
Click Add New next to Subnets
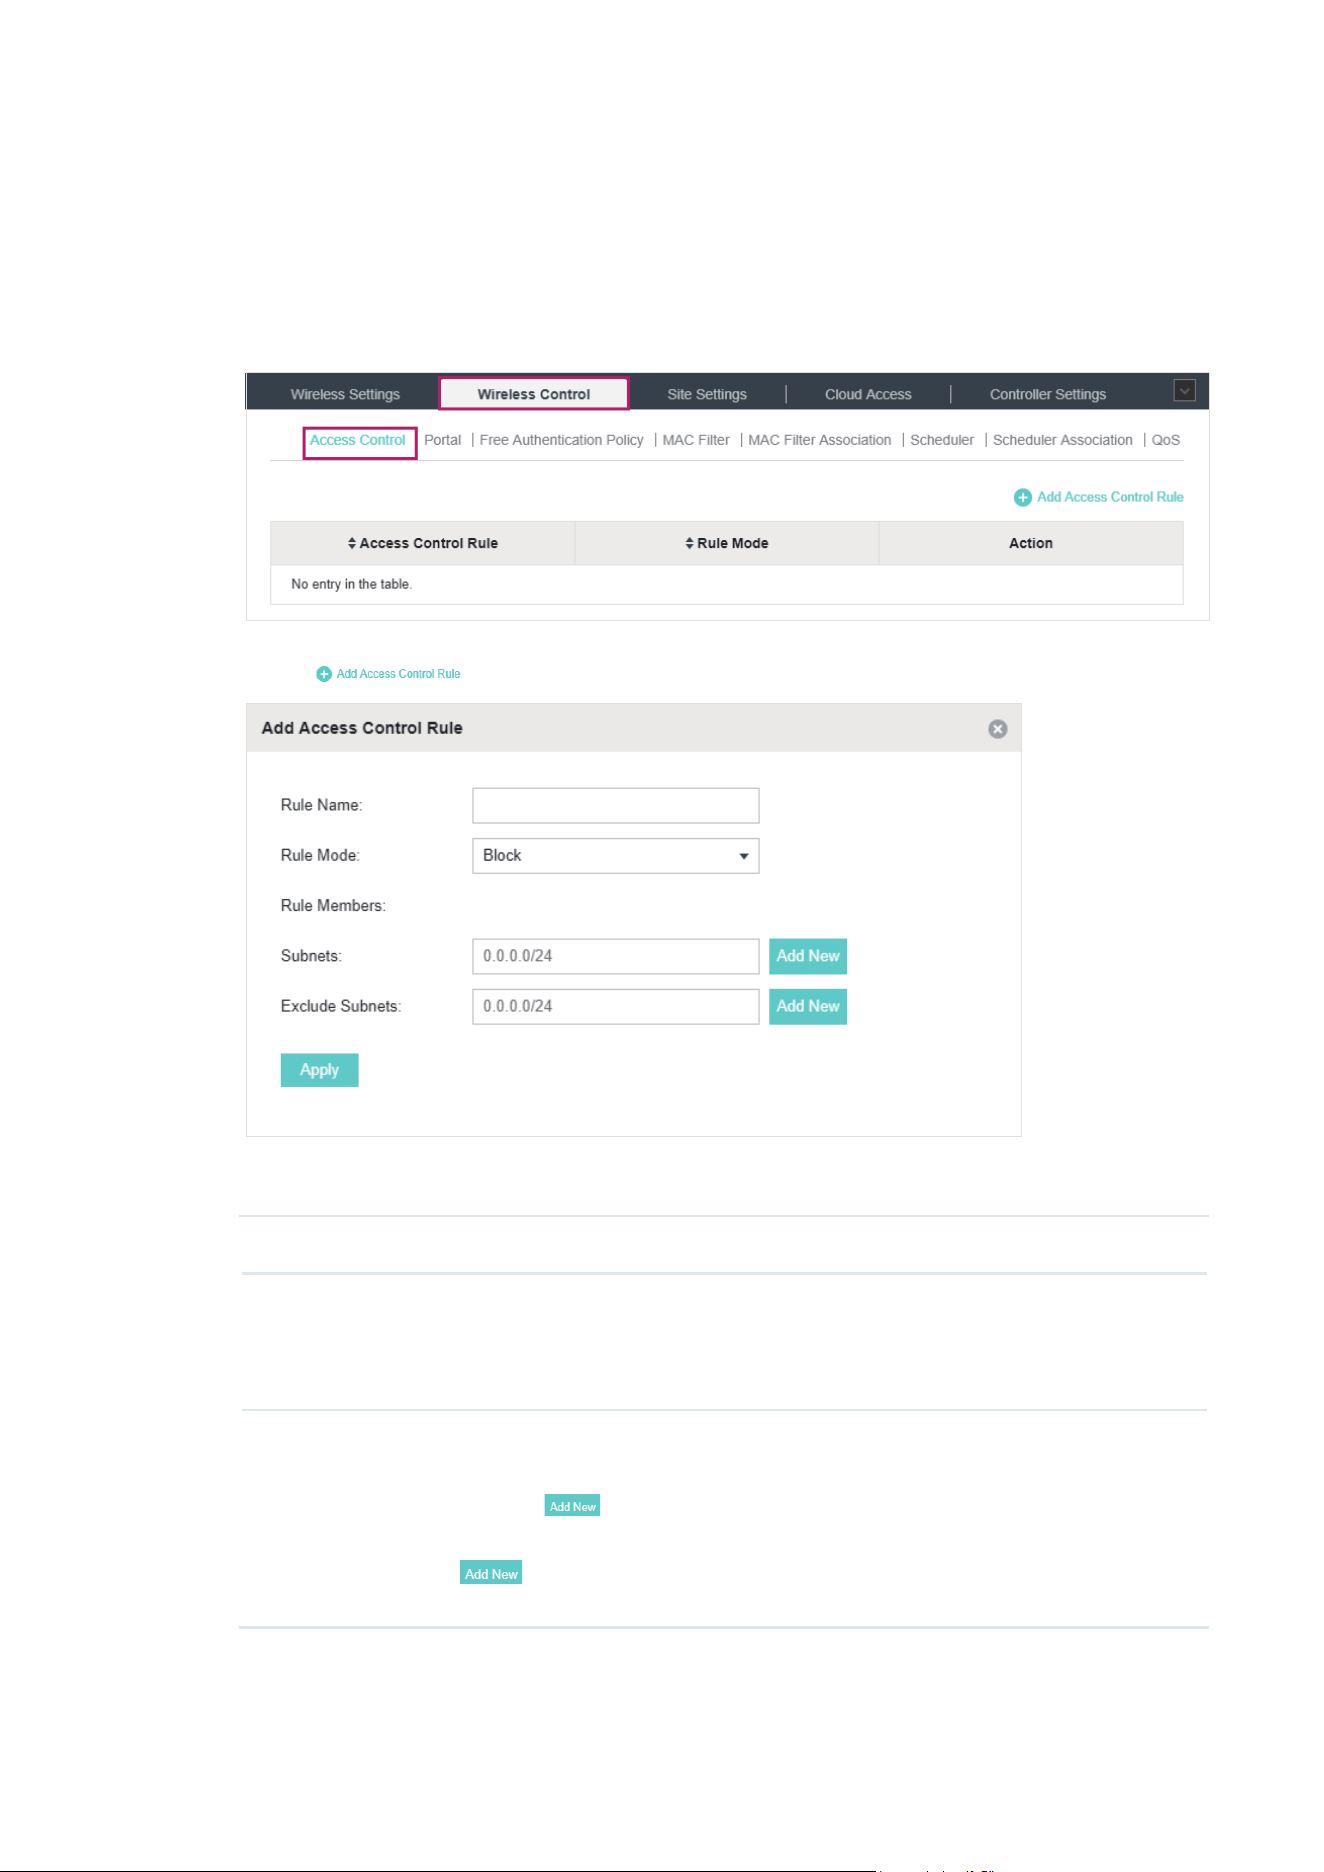808,956
